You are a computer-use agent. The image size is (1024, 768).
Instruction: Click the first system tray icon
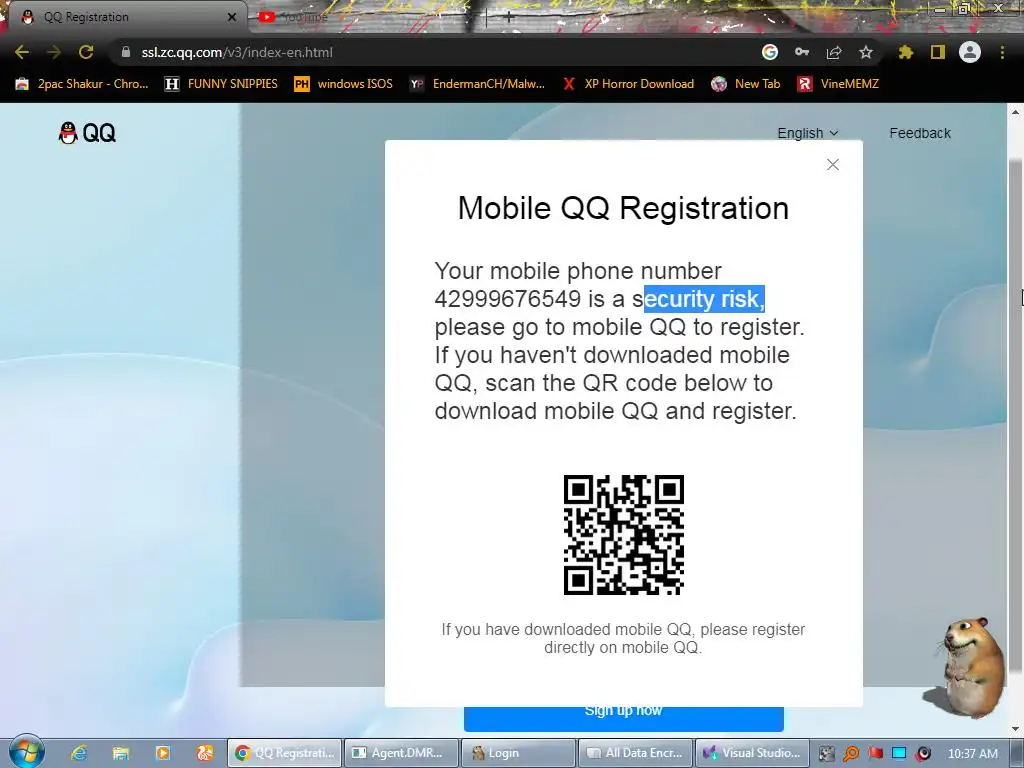coord(827,754)
